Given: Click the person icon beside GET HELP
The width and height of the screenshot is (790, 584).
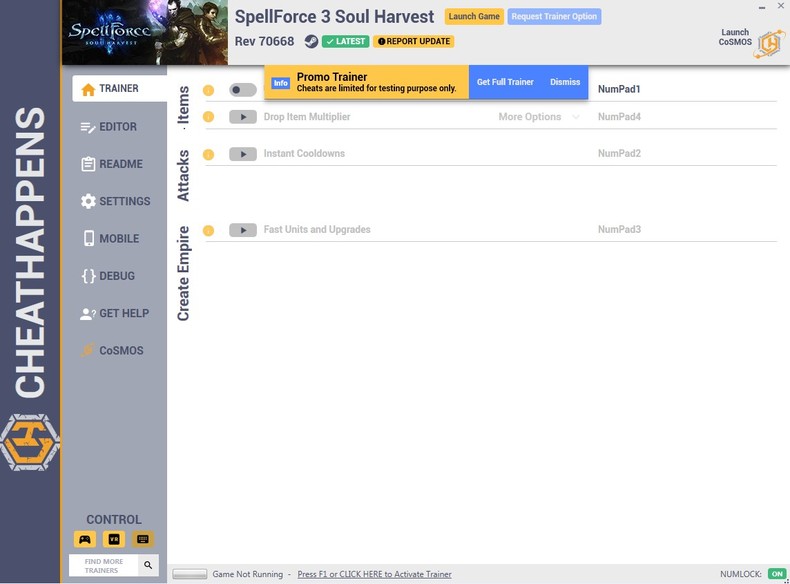Looking at the screenshot, I should point(88,314).
